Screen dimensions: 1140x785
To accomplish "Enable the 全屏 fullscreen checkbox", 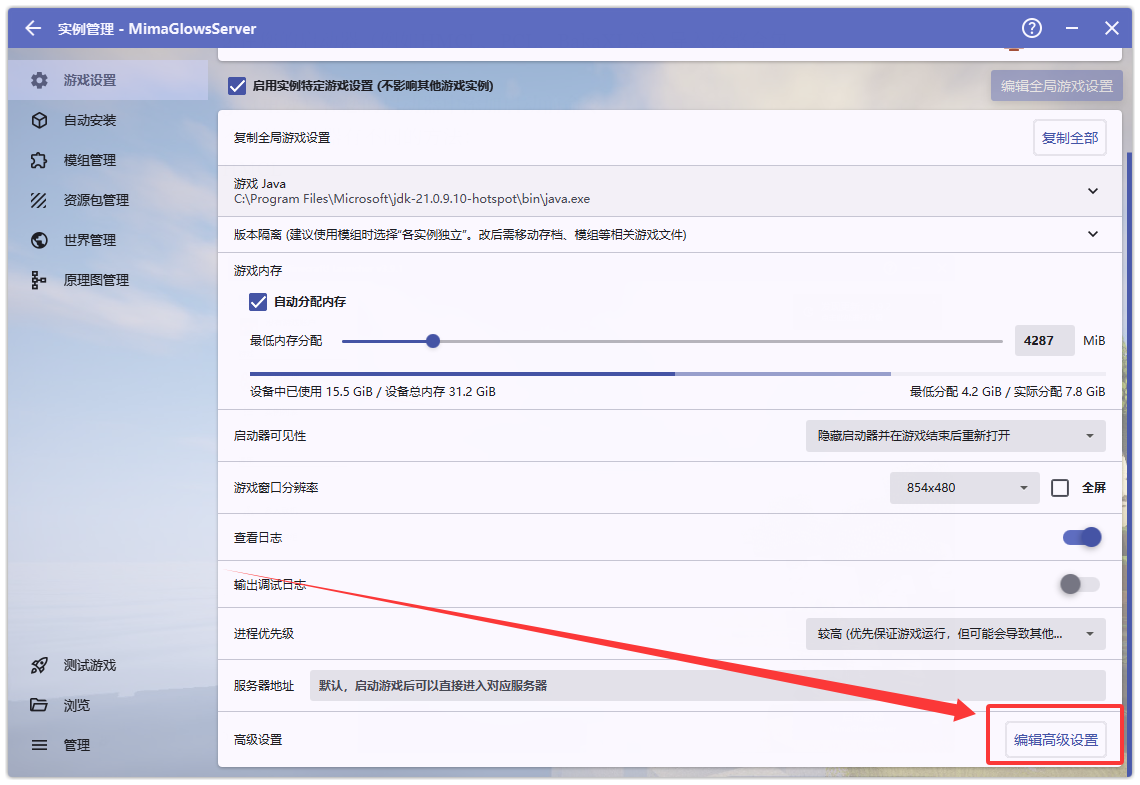I will pos(1060,488).
